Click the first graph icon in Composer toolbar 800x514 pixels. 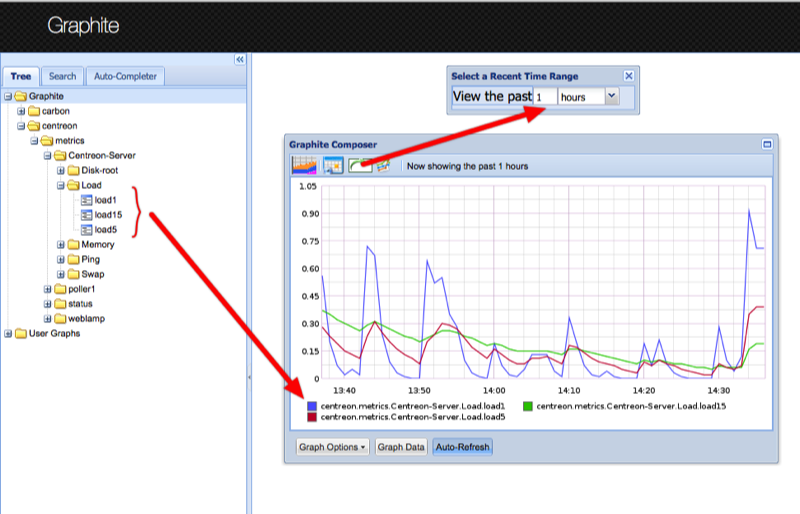click(x=304, y=165)
